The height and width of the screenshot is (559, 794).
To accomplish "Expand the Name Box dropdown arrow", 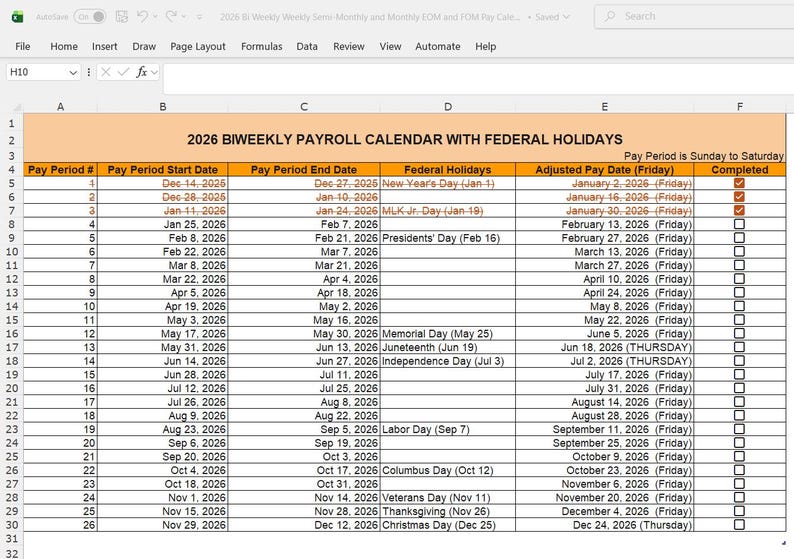I will [73, 72].
